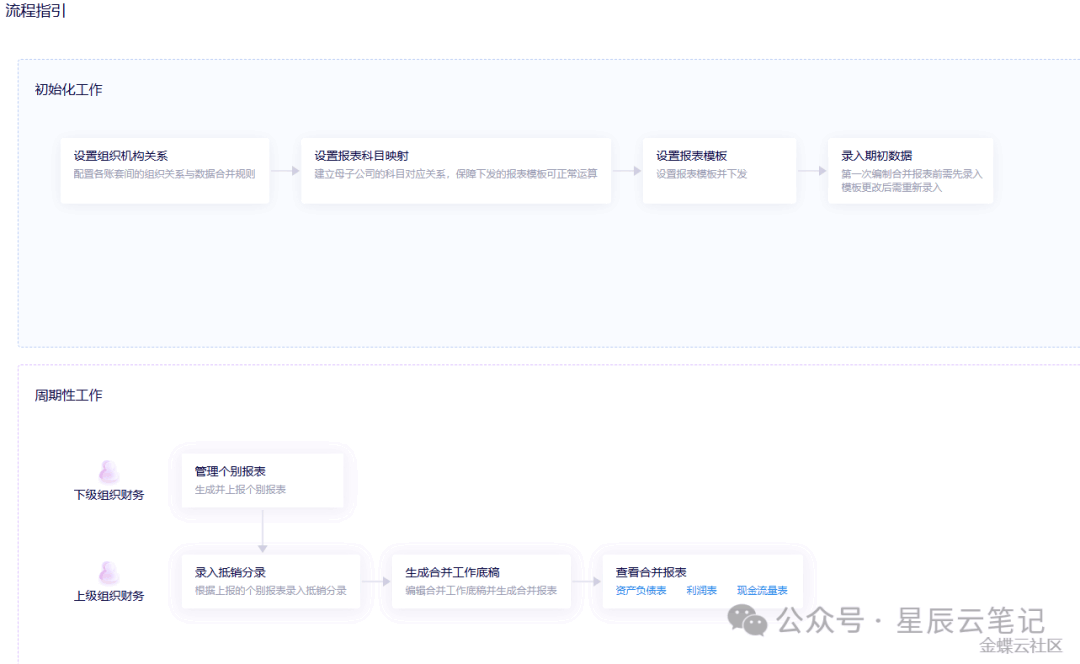Click the 周期性工作 section heading
Image resolution: width=1080 pixels, height=664 pixels.
coord(68,395)
